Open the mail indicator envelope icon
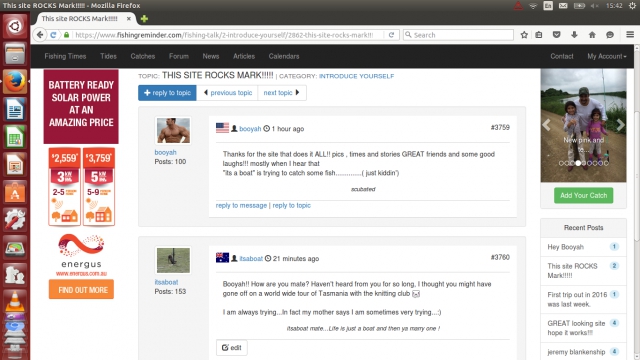 (x=563, y=6)
